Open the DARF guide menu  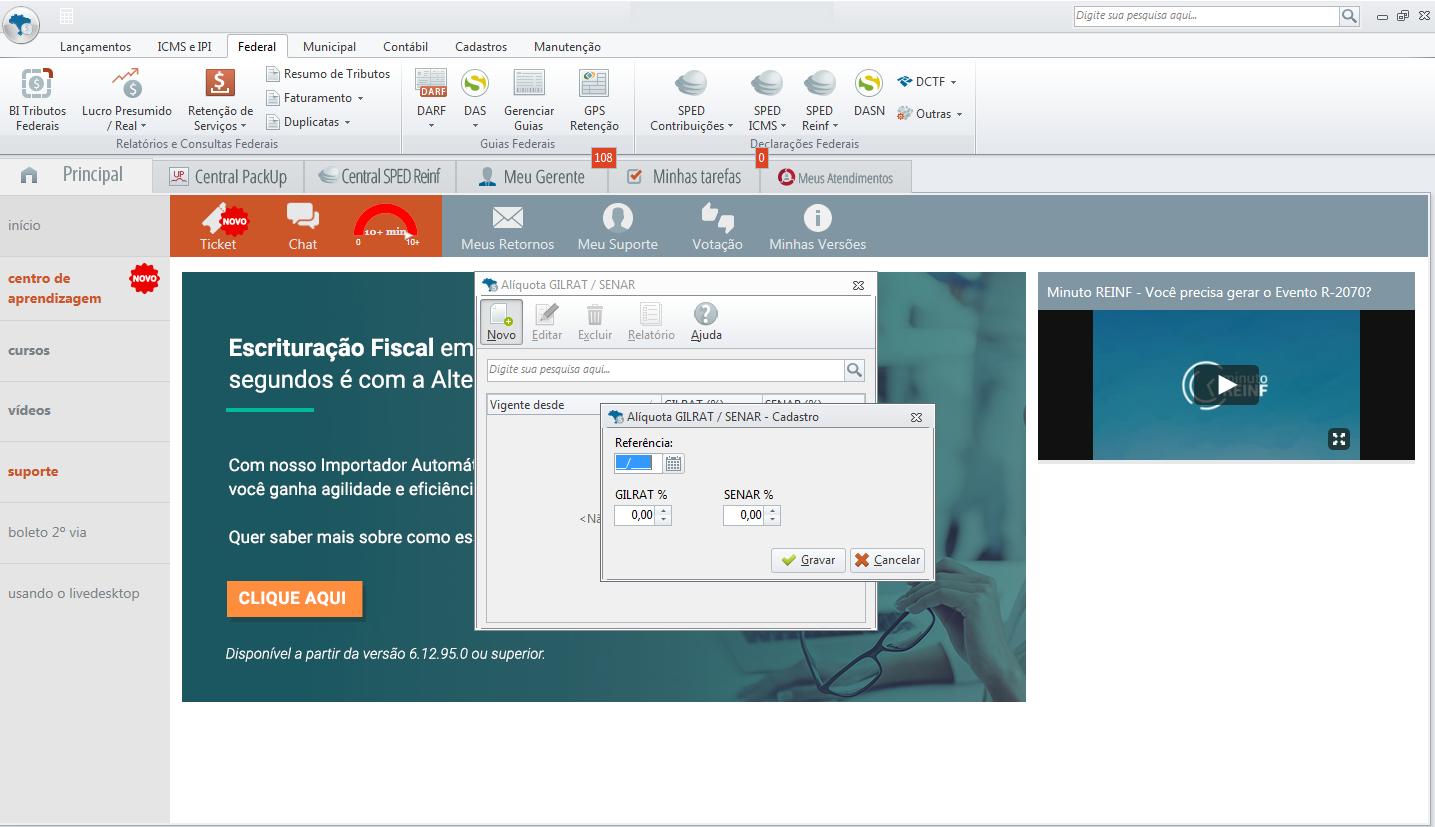tap(431, 100)
